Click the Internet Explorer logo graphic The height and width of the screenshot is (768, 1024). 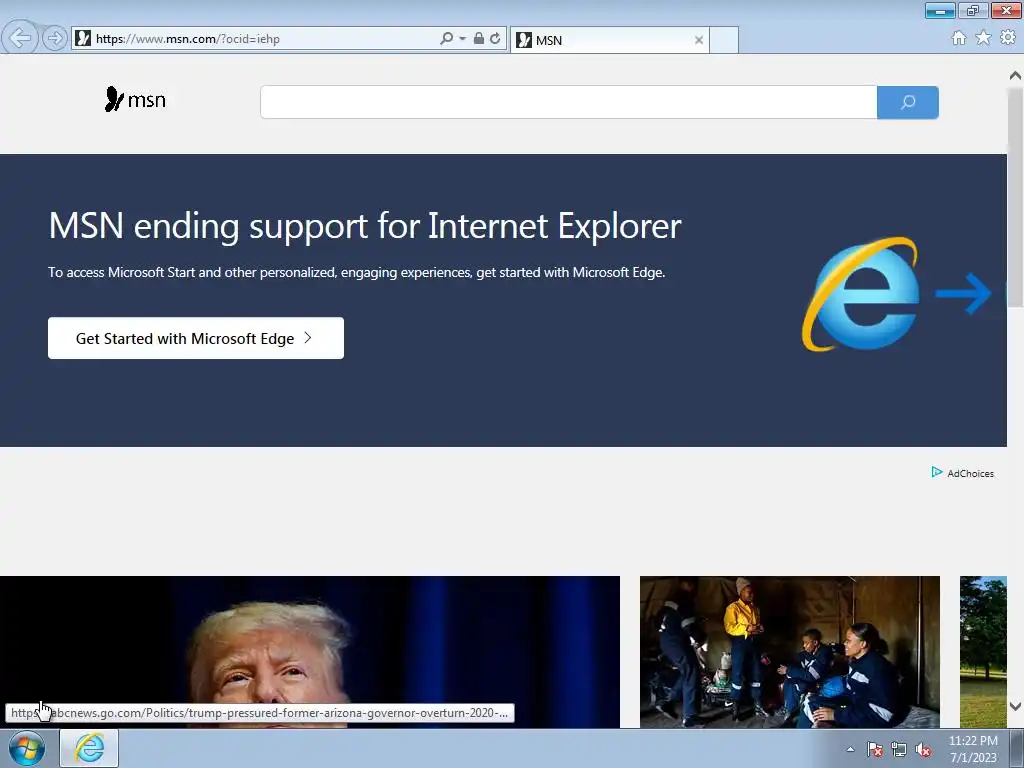coord(861,294)
